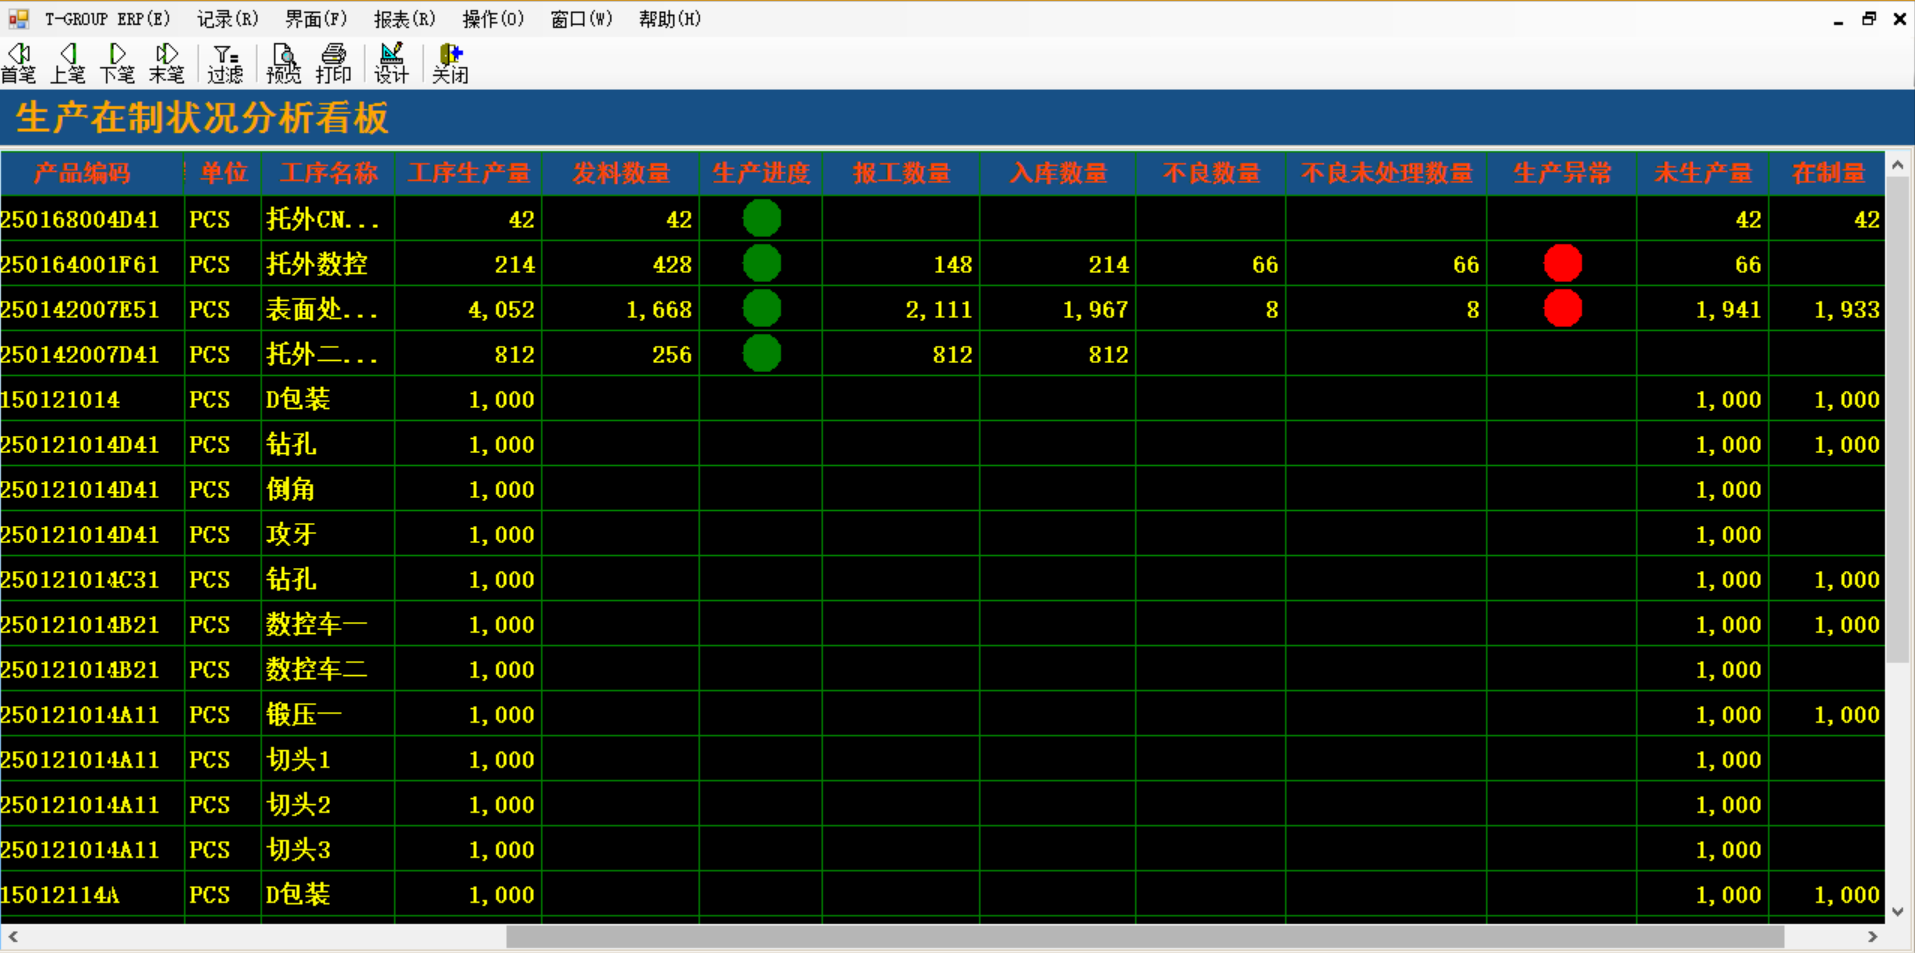Click the 工序生产量 column header

469,173
